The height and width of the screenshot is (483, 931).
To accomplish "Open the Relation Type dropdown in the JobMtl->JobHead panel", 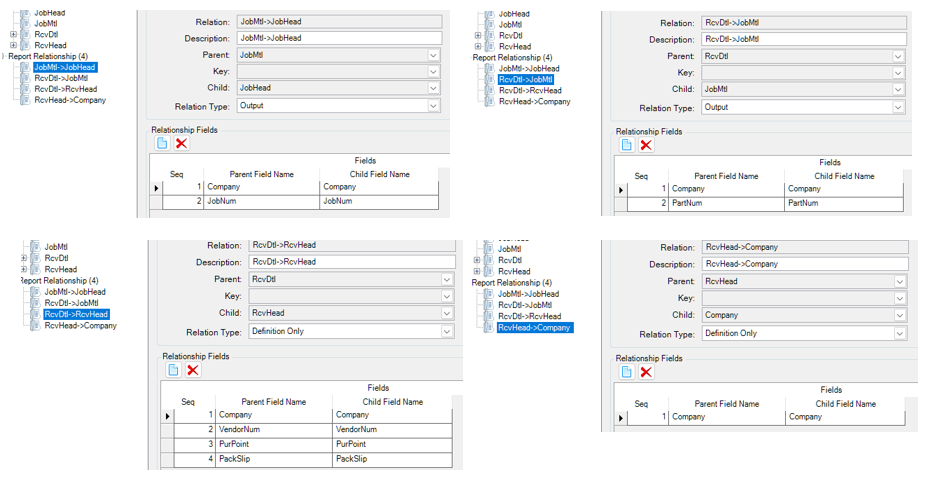I will (x=433, y=106).
